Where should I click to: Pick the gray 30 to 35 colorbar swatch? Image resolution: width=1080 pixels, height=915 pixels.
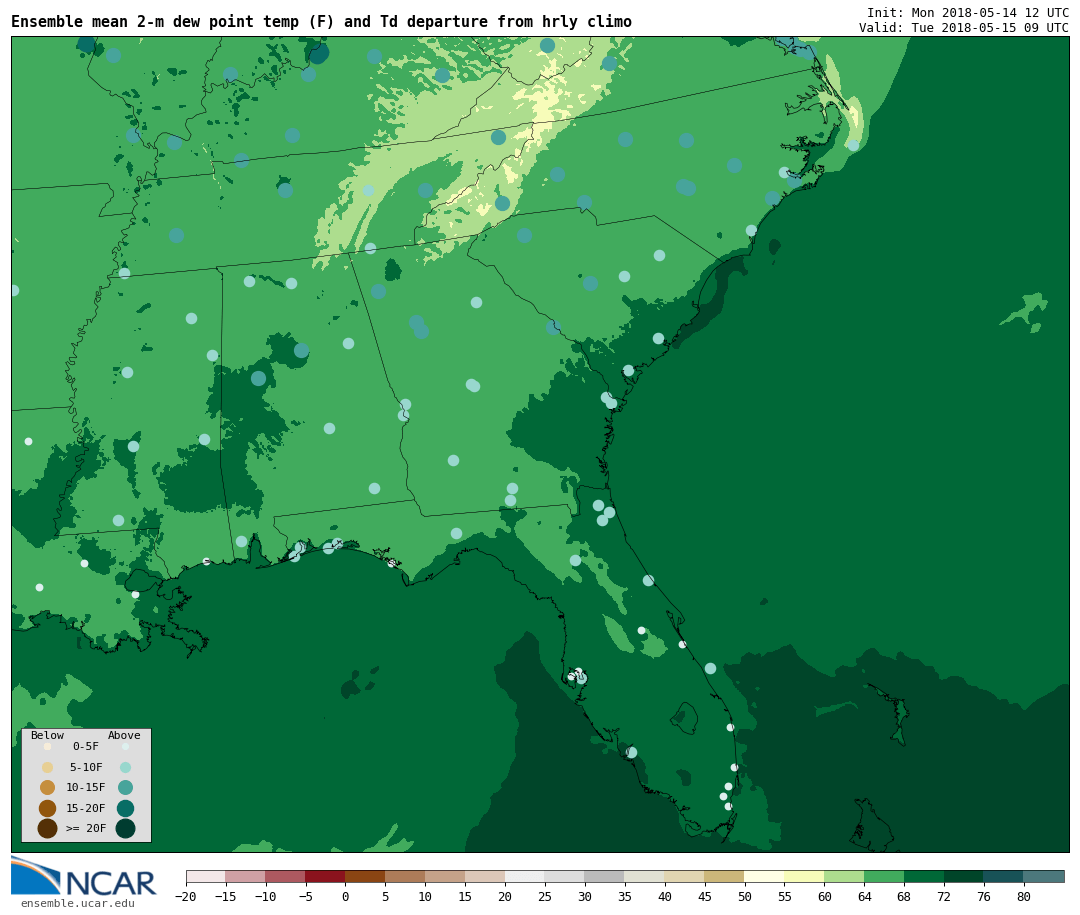click(605, 877)
